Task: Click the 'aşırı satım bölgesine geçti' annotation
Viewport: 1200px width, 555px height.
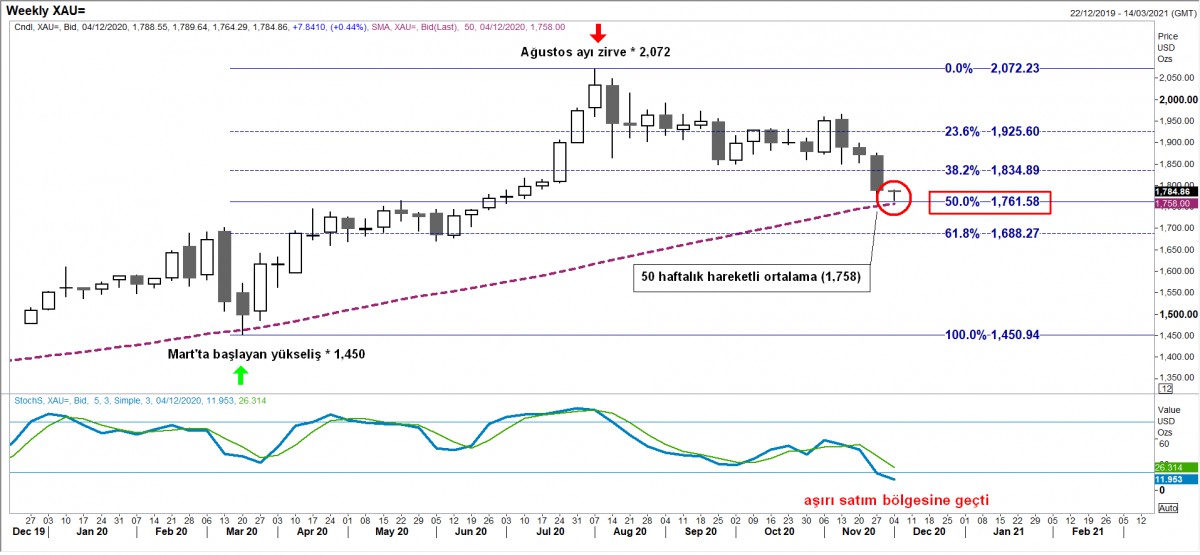Action: tap(895, 498)
